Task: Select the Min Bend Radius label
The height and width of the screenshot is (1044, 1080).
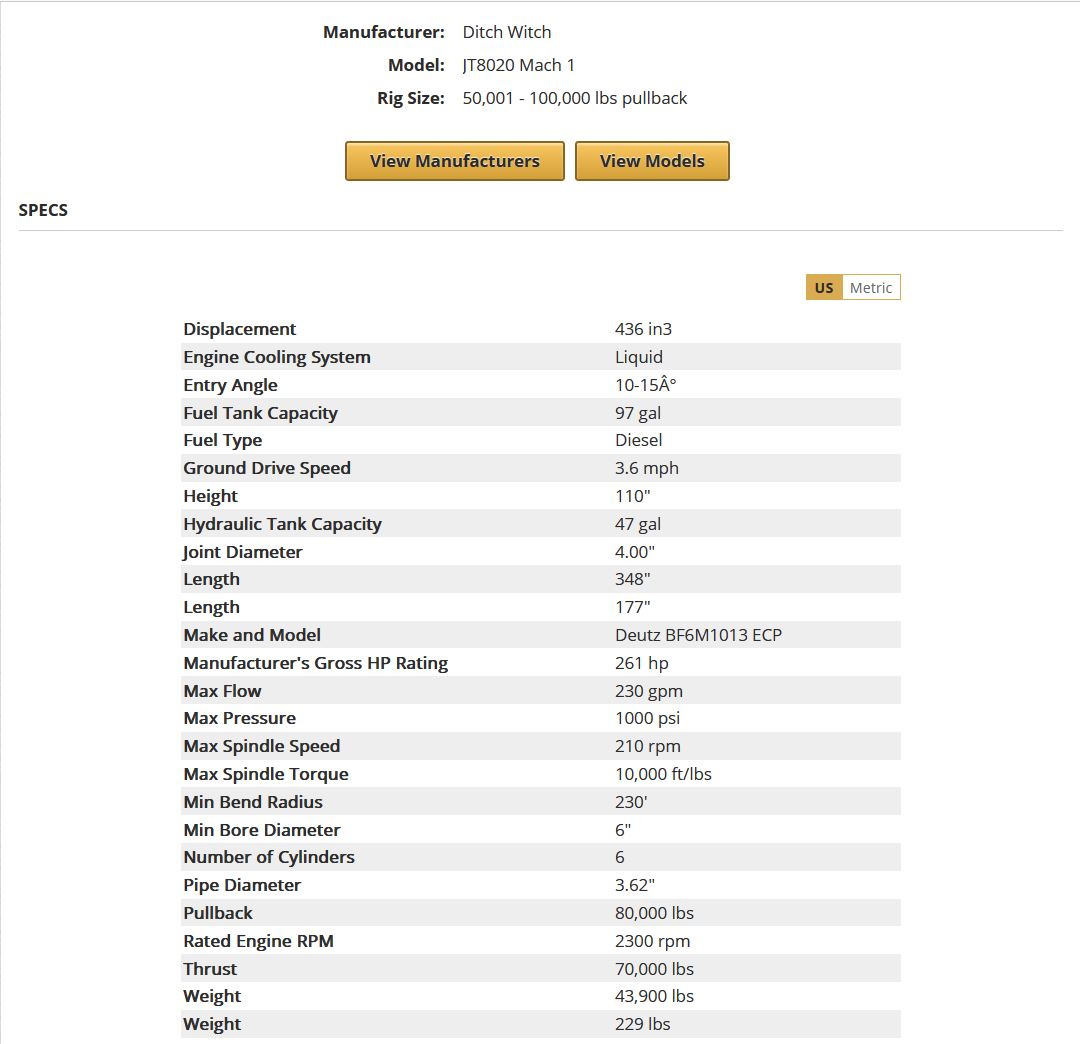Action: coord(253,802)
